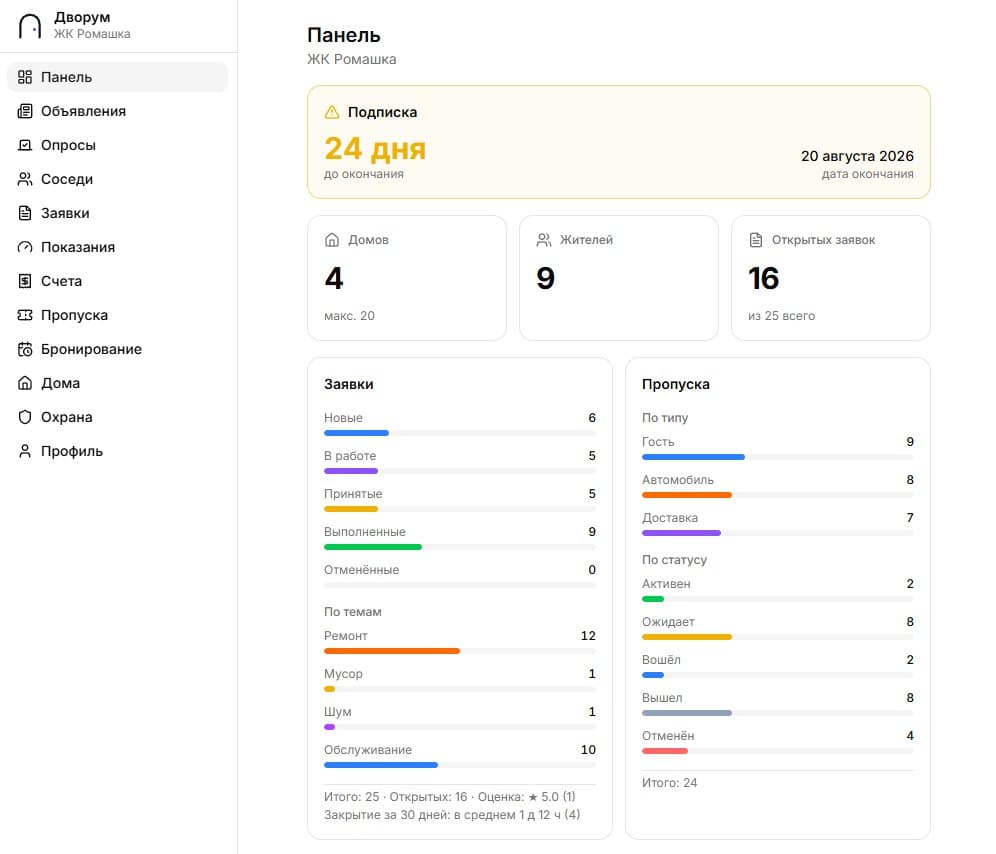Click the Домов count 4

334,278
